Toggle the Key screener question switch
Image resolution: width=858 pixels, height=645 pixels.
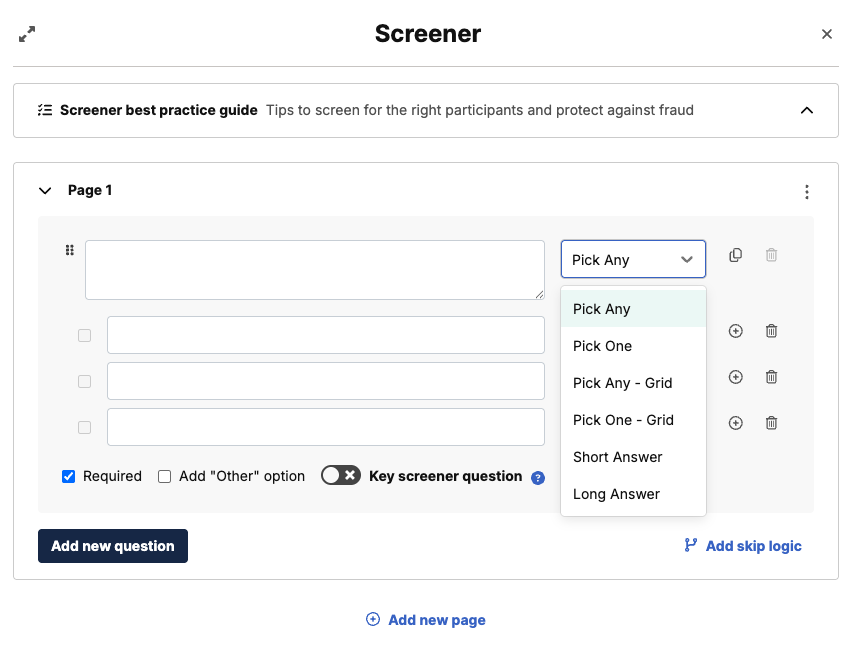point(340,476)
